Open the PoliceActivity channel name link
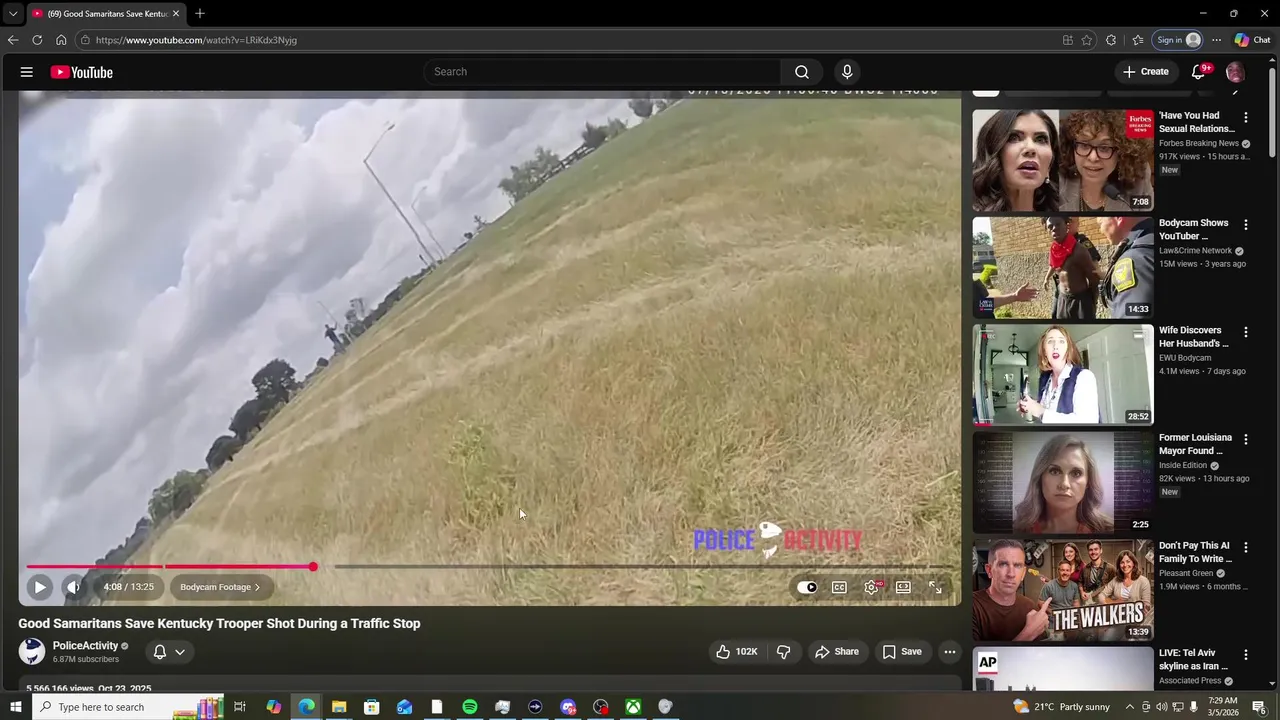This screenshot has width=1280, height=720. point(85,646)
